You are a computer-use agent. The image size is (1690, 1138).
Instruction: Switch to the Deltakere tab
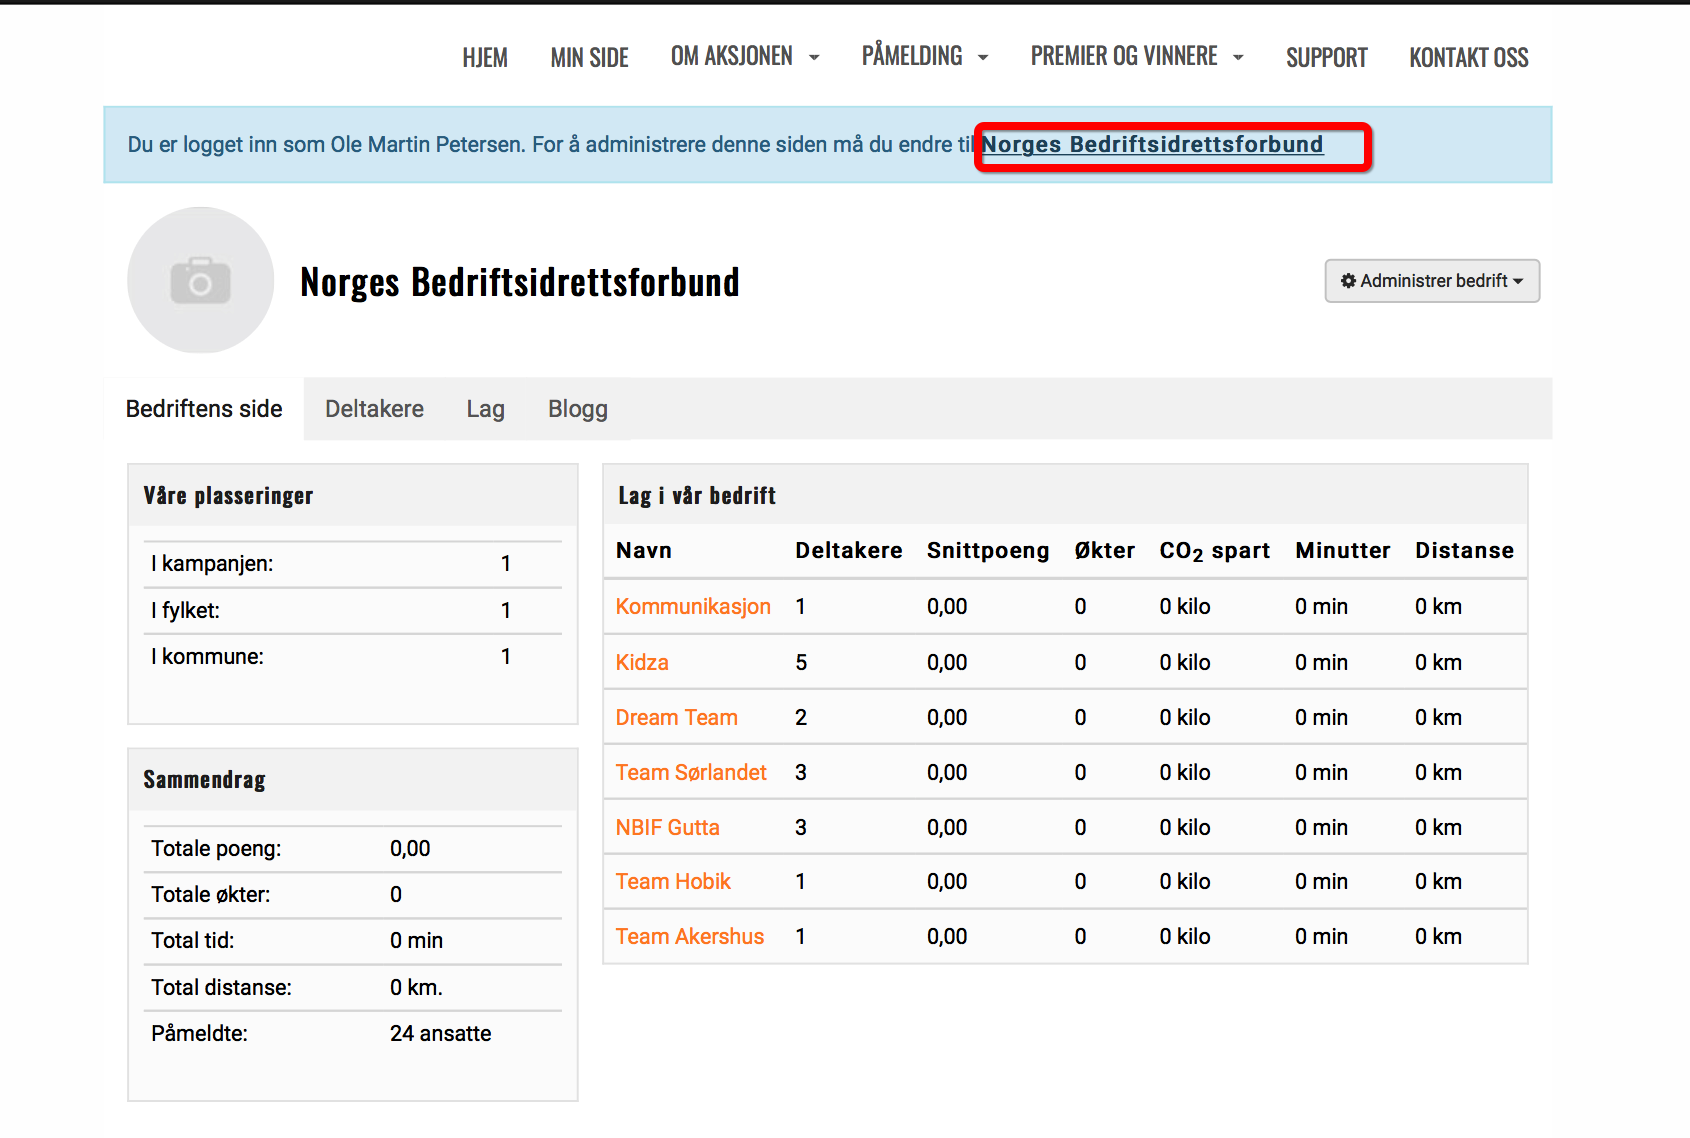pyautogui.click(x=374, y=409)
